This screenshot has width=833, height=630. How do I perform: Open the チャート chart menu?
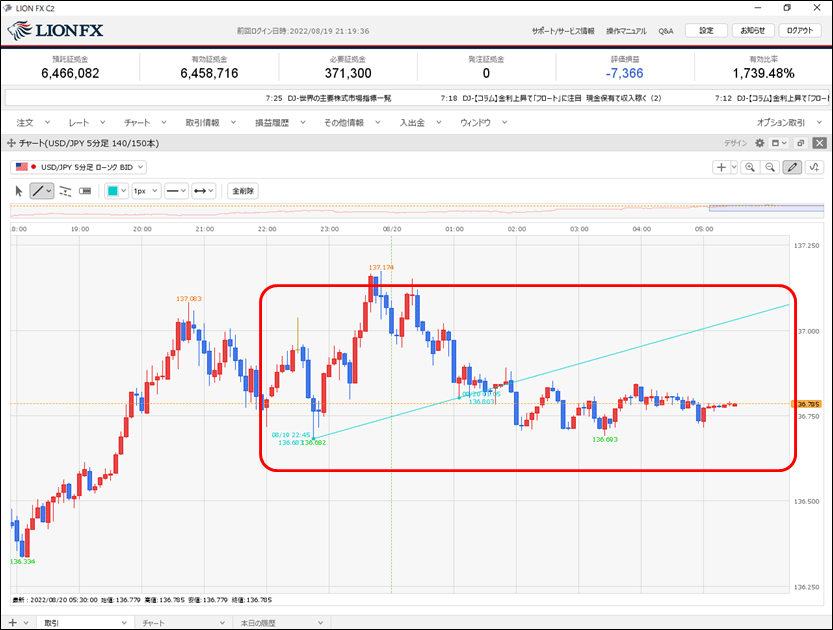pyautogui.click(x=145, y=123)
